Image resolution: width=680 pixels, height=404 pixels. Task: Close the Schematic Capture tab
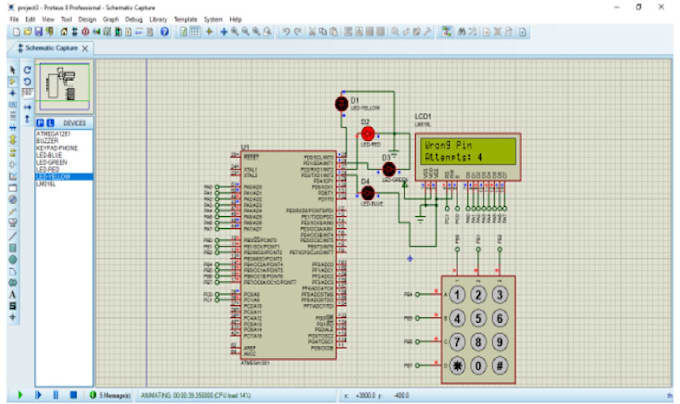(85, 48)
